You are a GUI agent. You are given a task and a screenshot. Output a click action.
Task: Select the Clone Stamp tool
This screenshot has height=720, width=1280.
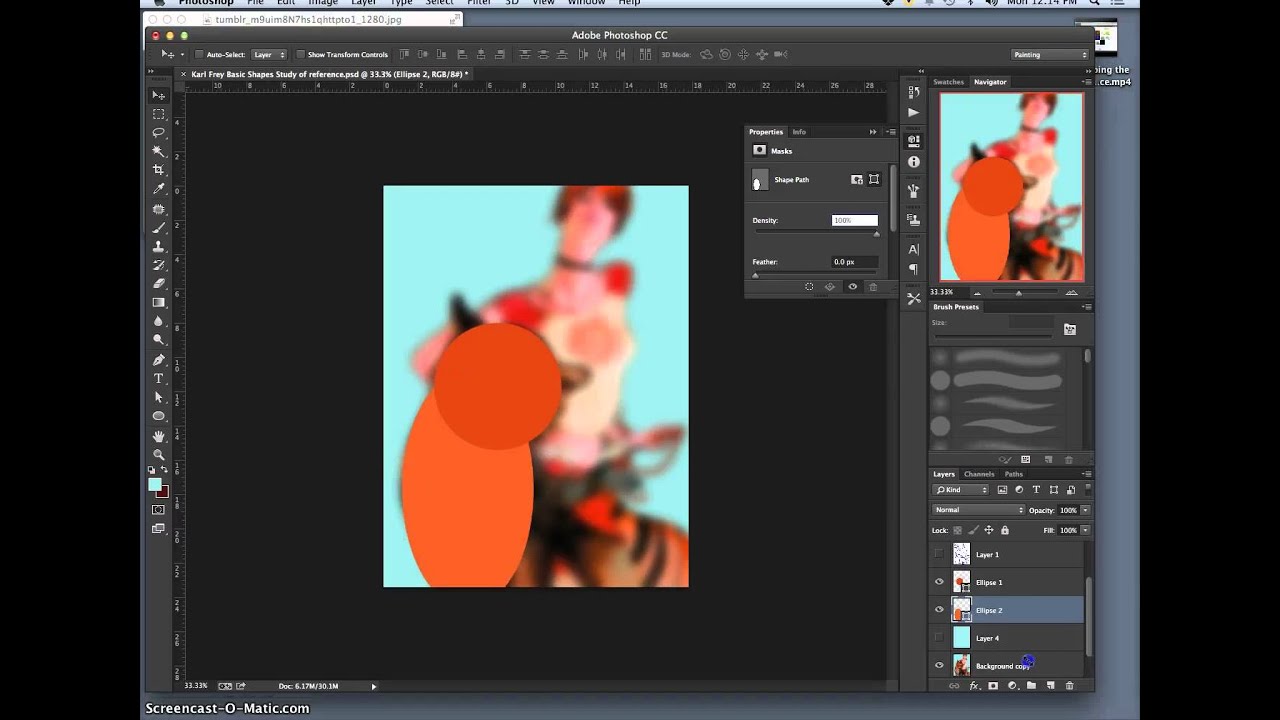(158, 246)
